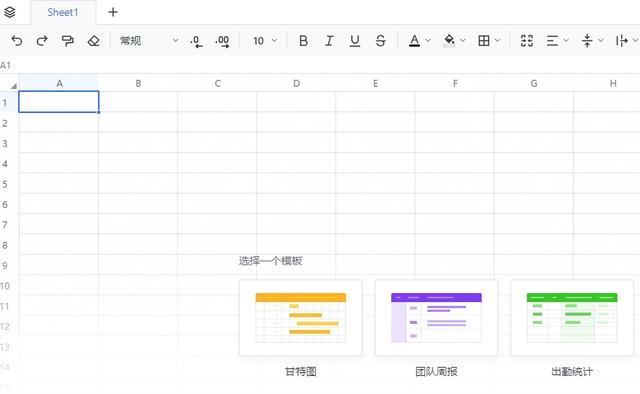Click the clear formatting eraser icon
The width and height of the screenshot is (640, 394).
(x=93, y=41)
